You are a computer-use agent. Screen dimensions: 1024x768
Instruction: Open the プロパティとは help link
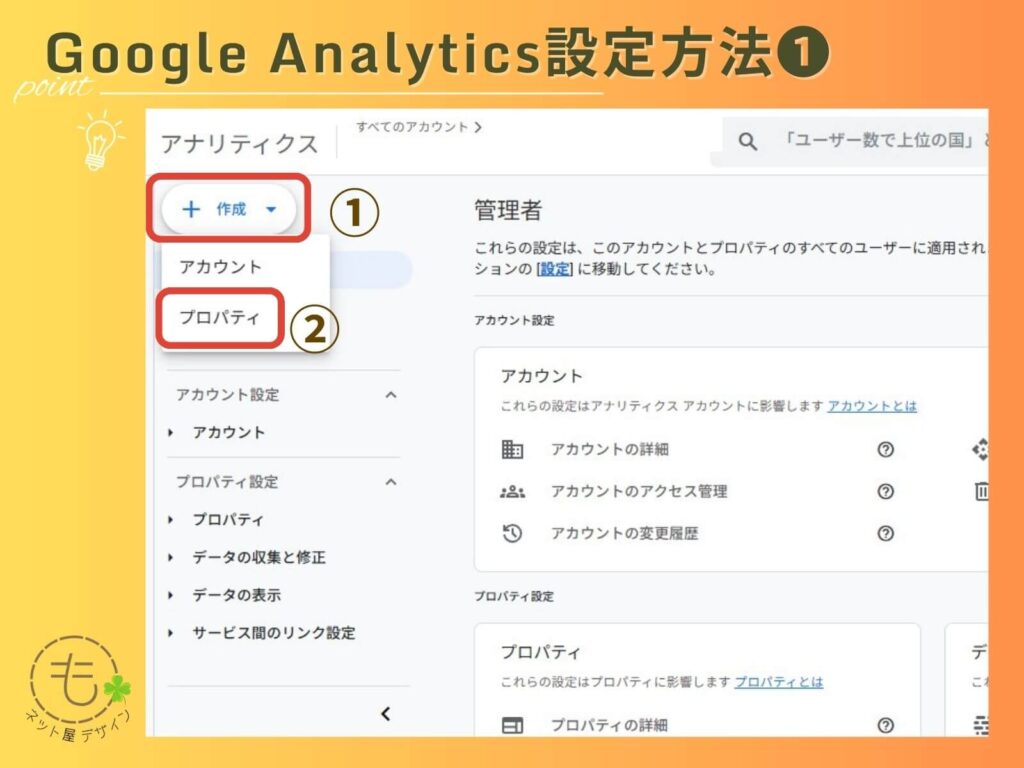[x=778, y=682]
